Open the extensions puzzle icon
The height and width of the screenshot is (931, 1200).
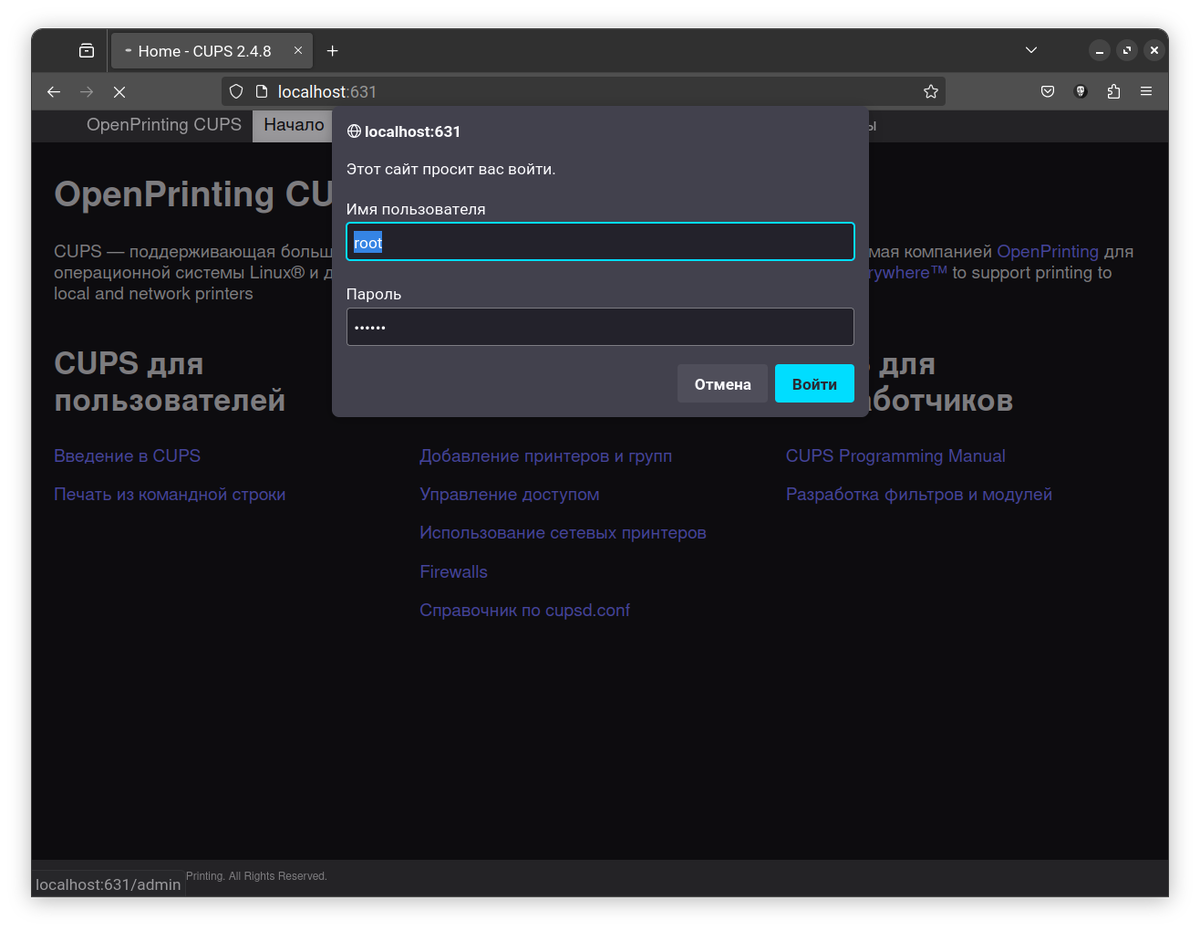(1114, 92)
